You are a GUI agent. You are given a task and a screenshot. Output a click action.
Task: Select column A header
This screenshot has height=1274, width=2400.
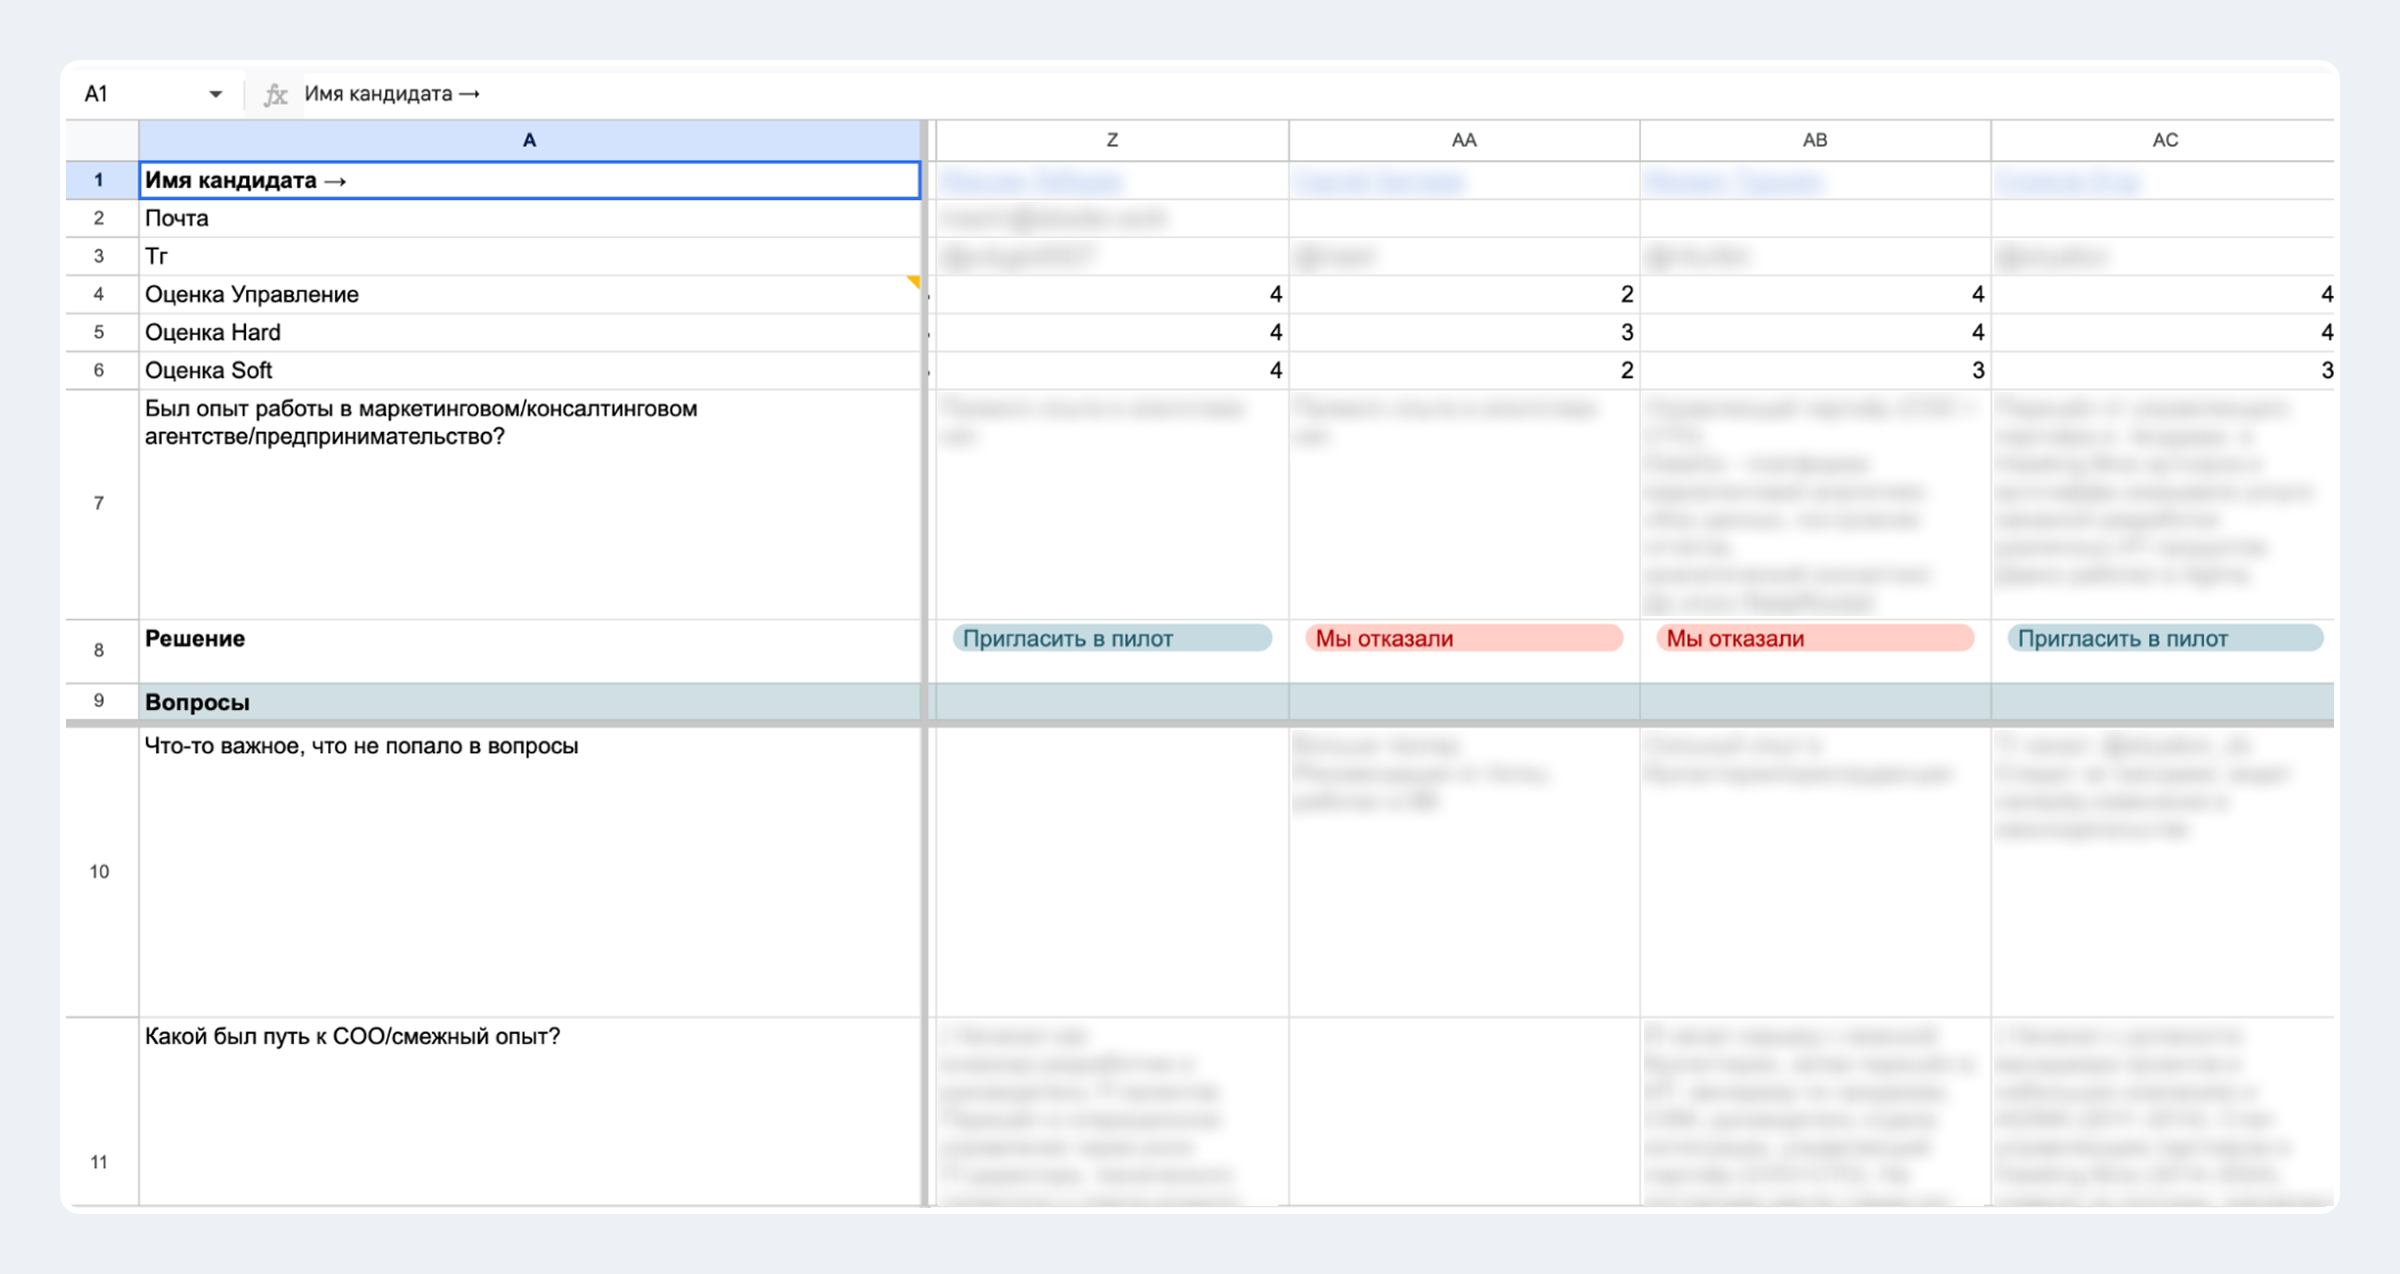[529, 140]
